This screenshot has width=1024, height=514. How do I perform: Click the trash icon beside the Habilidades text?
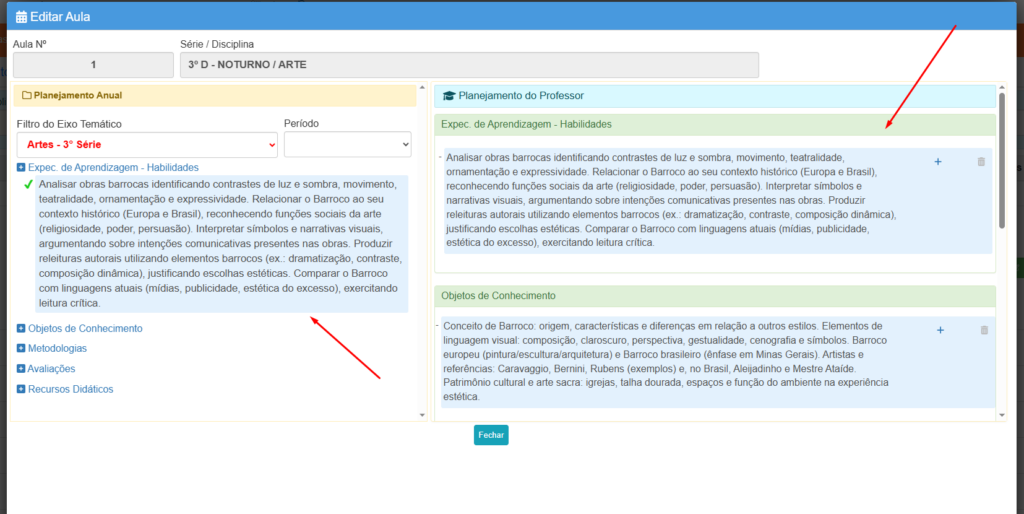981,162
